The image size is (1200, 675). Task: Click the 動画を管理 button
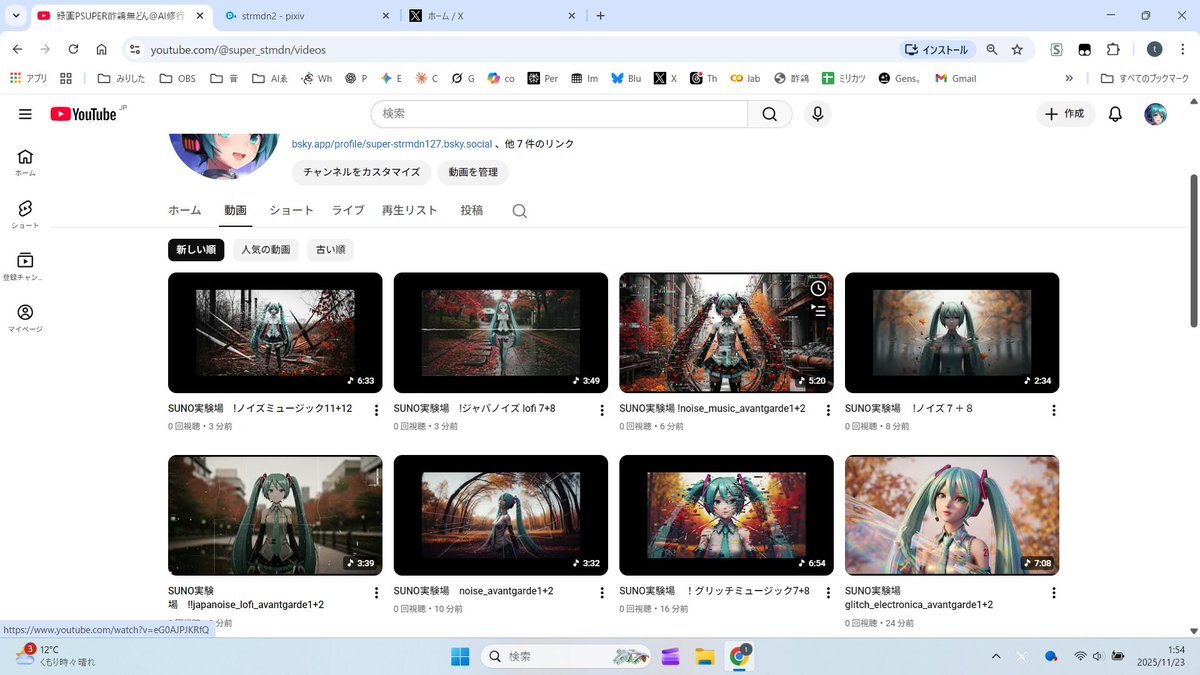[x=473, y=172]
